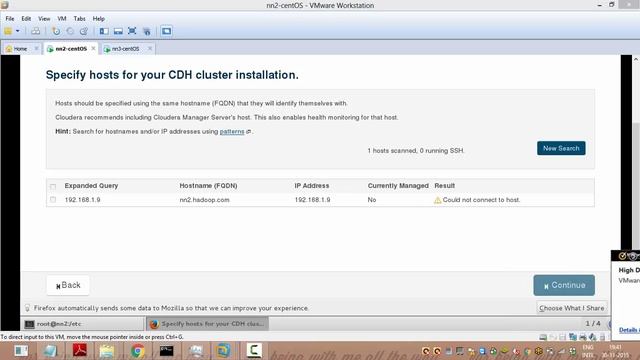Close the Home tab
Viewport: 640px width, 360px height.
click(x=36, y=49)
